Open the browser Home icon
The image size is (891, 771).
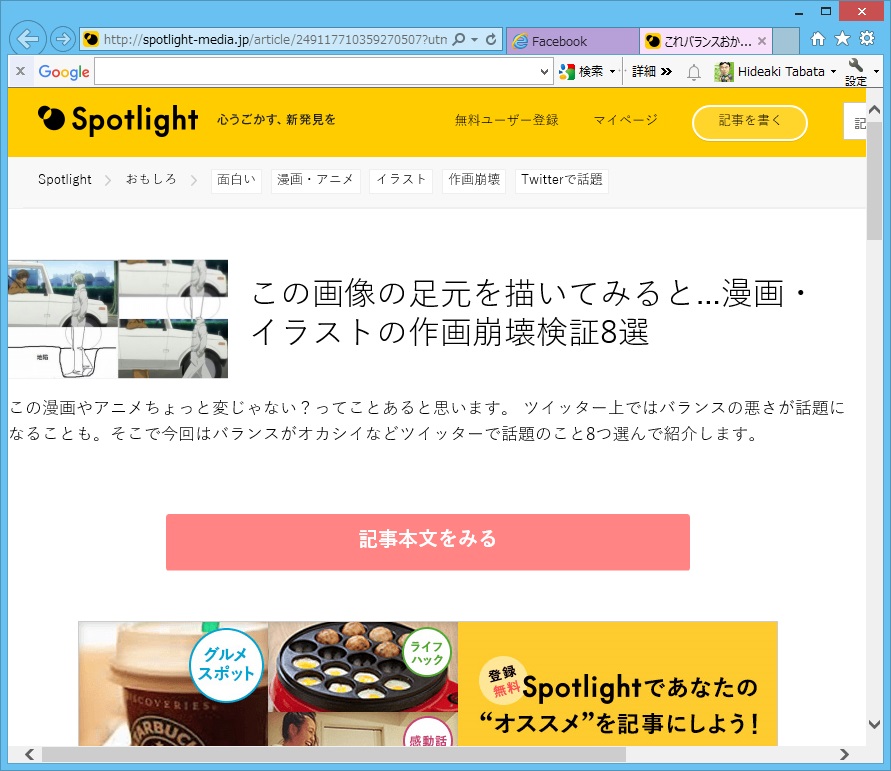coord(818,39)
